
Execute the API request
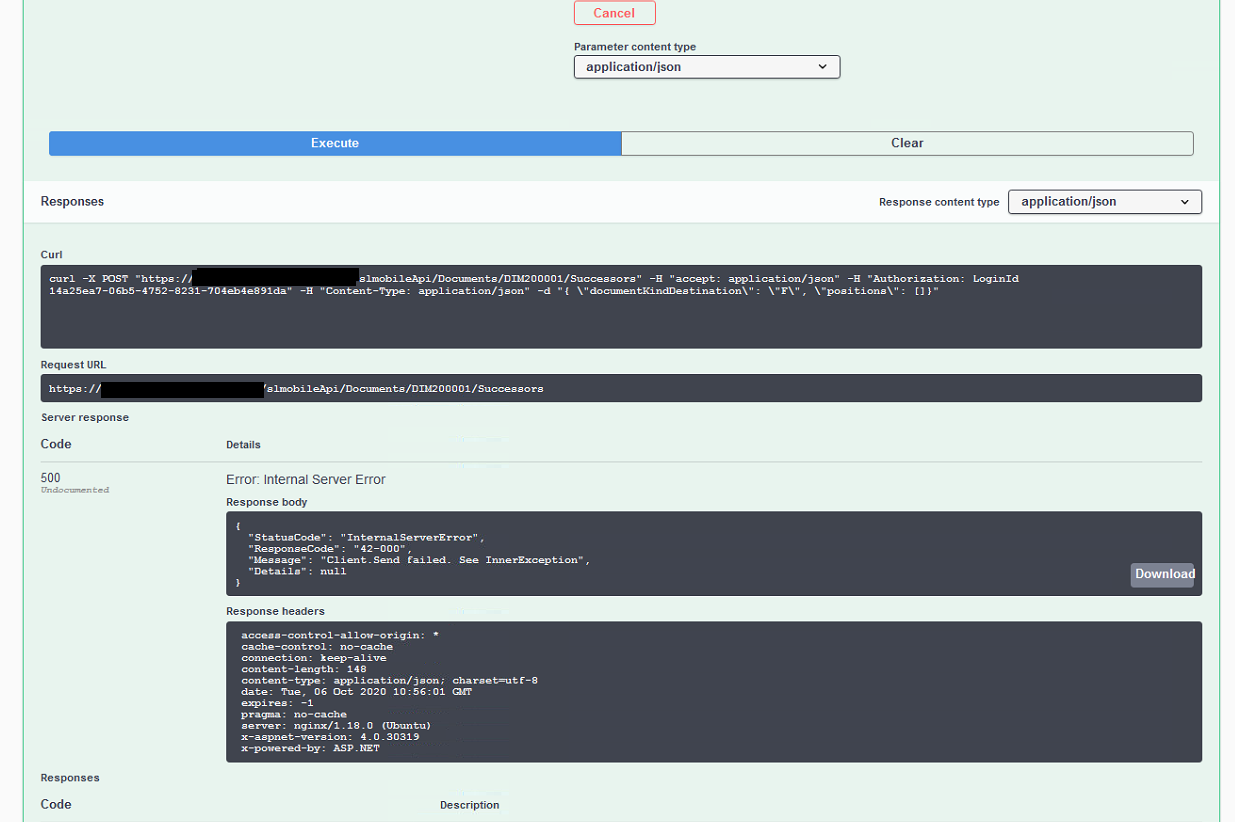[x=334, y=143]
